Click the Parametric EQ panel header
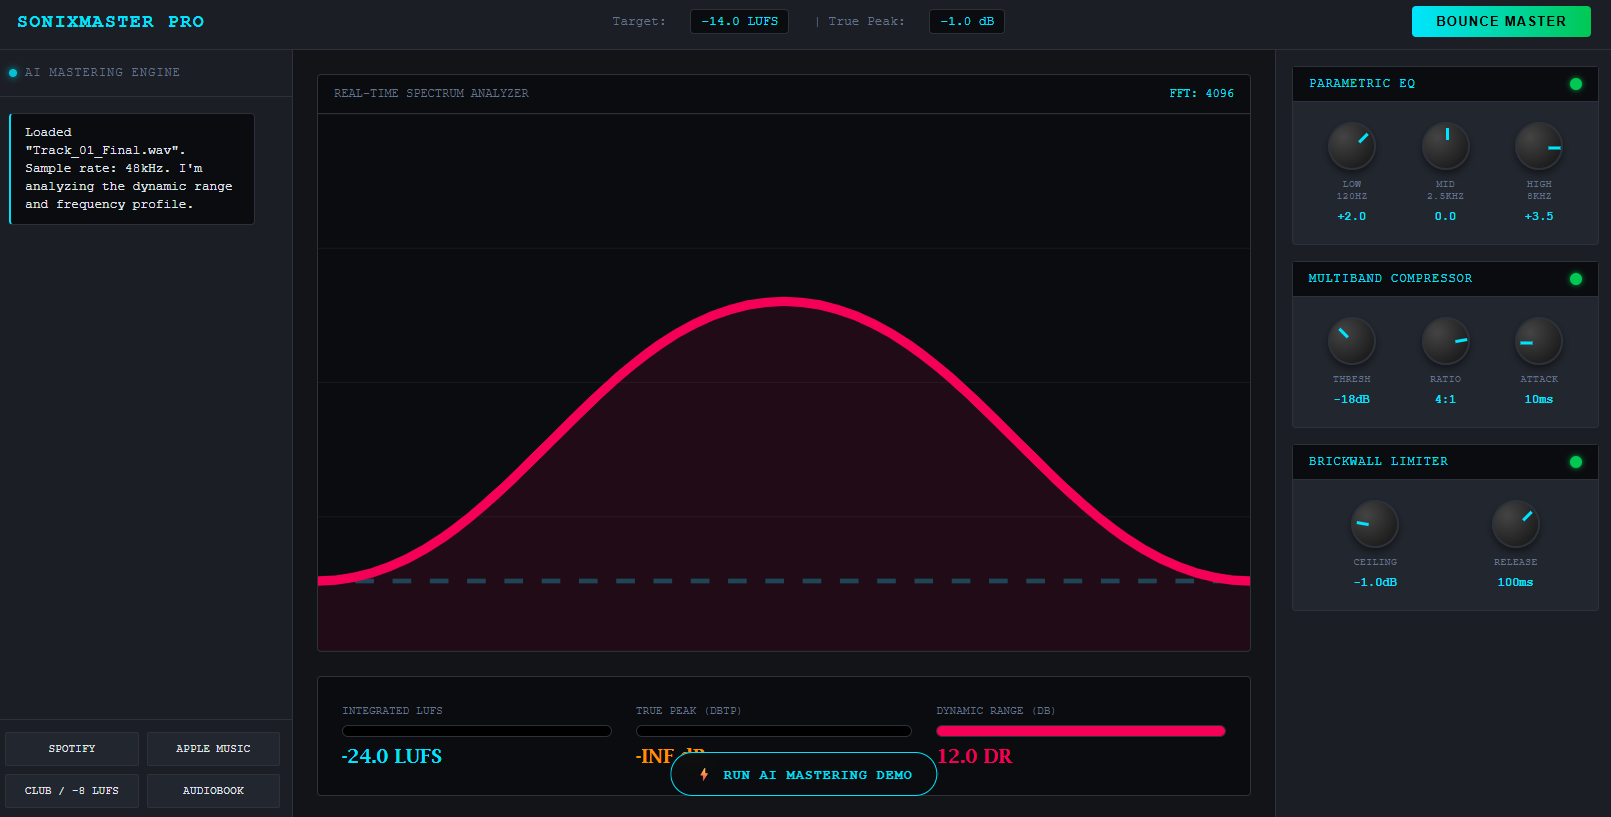Image resolution: width=1611 pixels, height=817 pixels. tap(1445, 84)
